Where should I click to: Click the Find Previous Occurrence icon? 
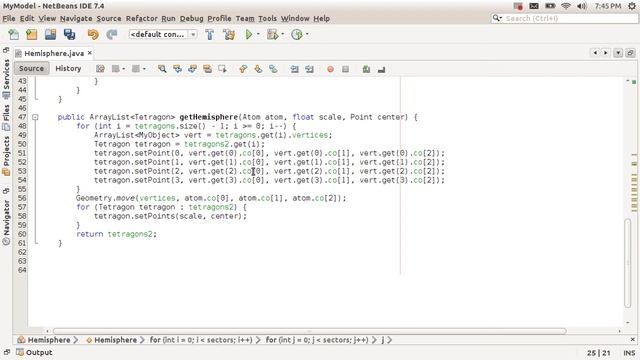click(177, 69)
